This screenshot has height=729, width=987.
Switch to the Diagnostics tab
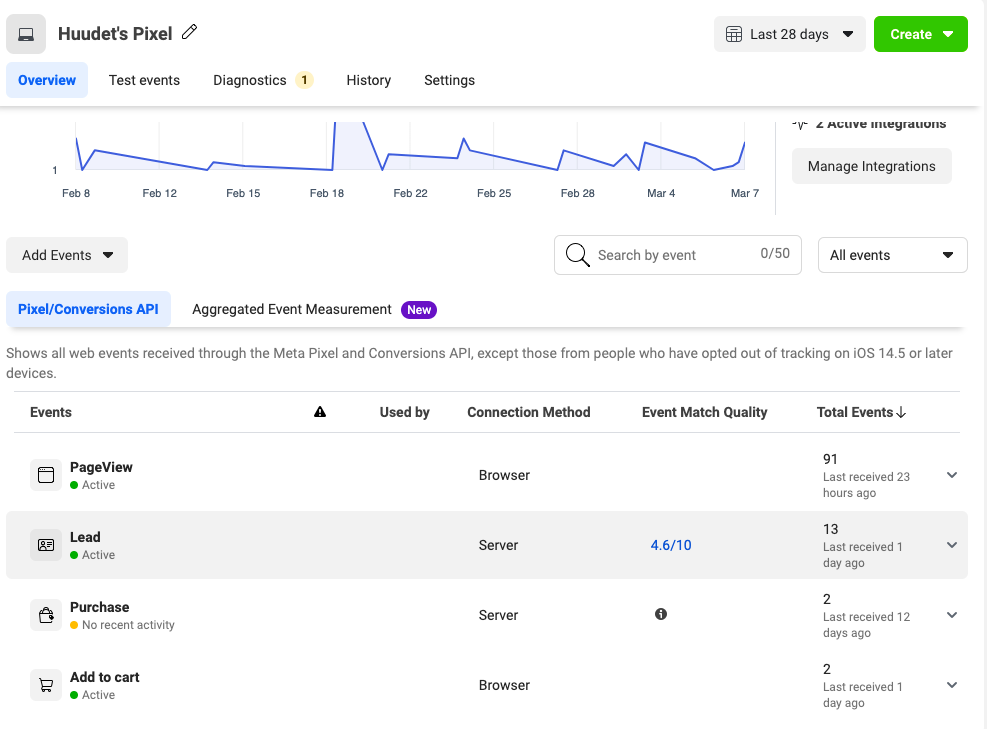click(x=250, y=80)
